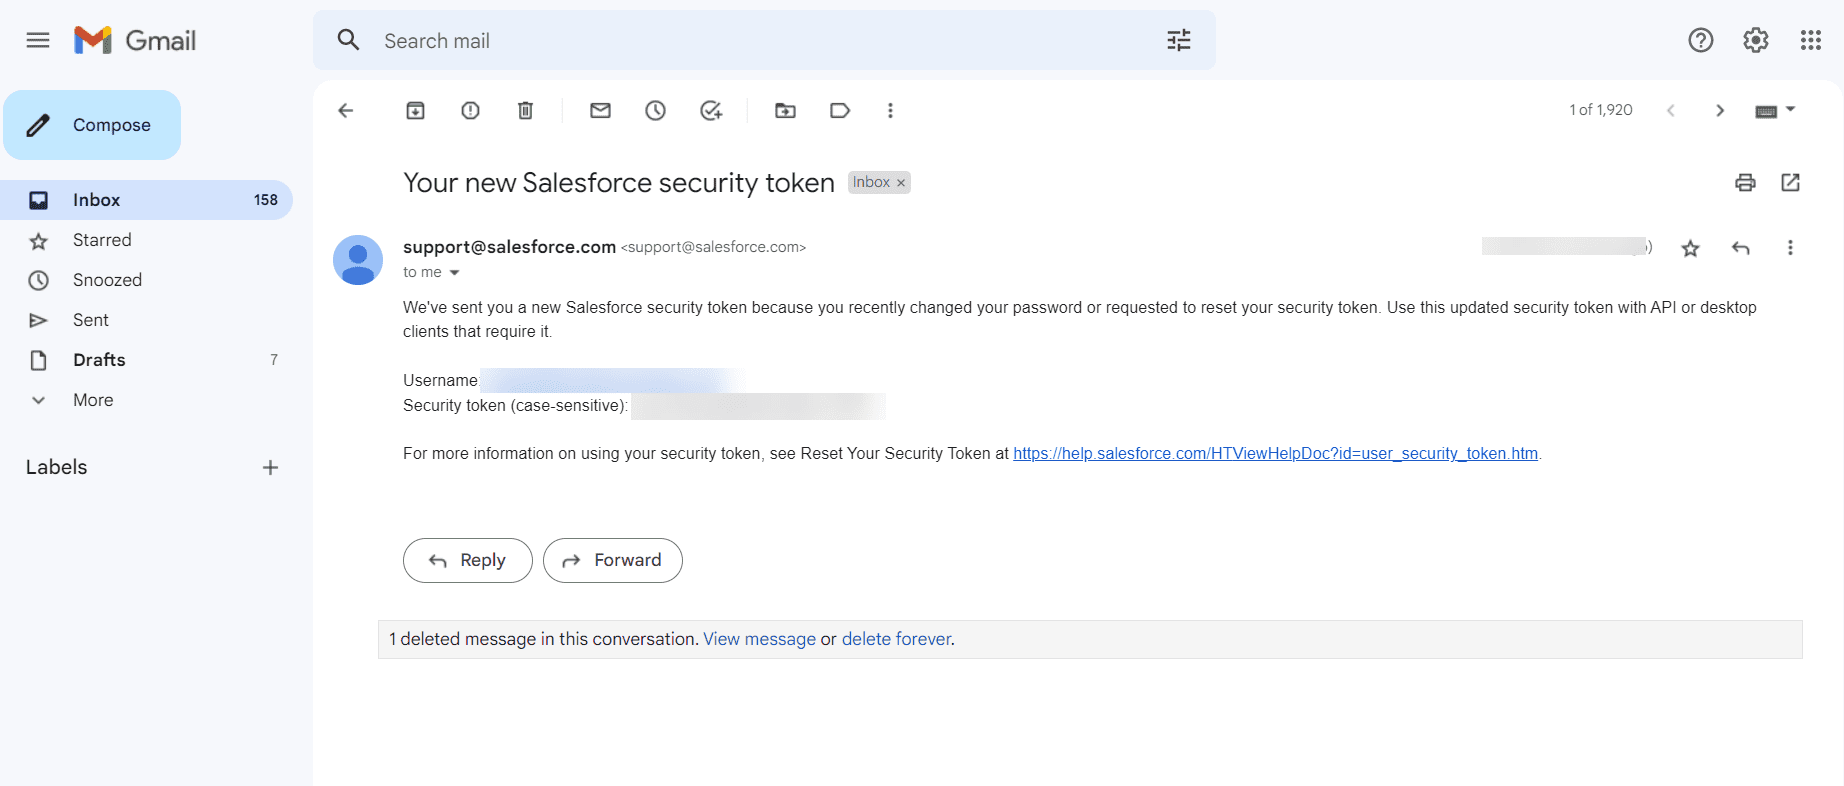Toggle the main menu hamburger
This screenshot has height=786, width=1844.
point(38,40)
